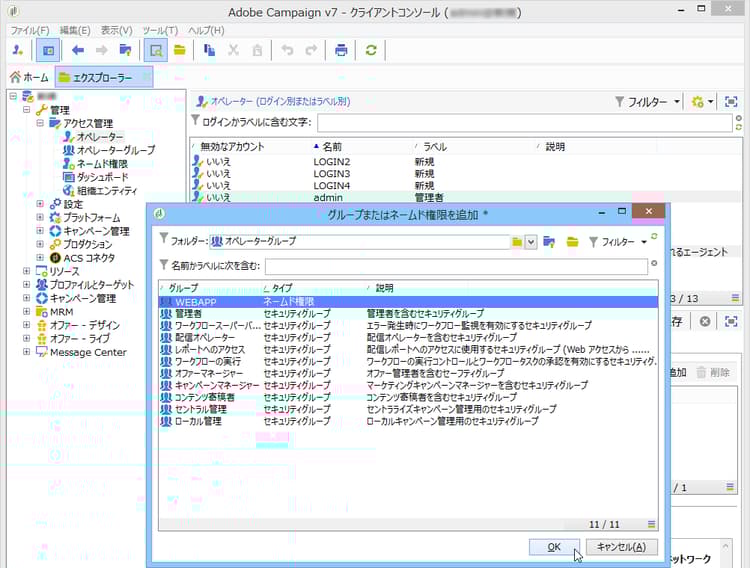Sort operator list by 名前 column header
The image size is (750, 568).
(x=362, y=146)
